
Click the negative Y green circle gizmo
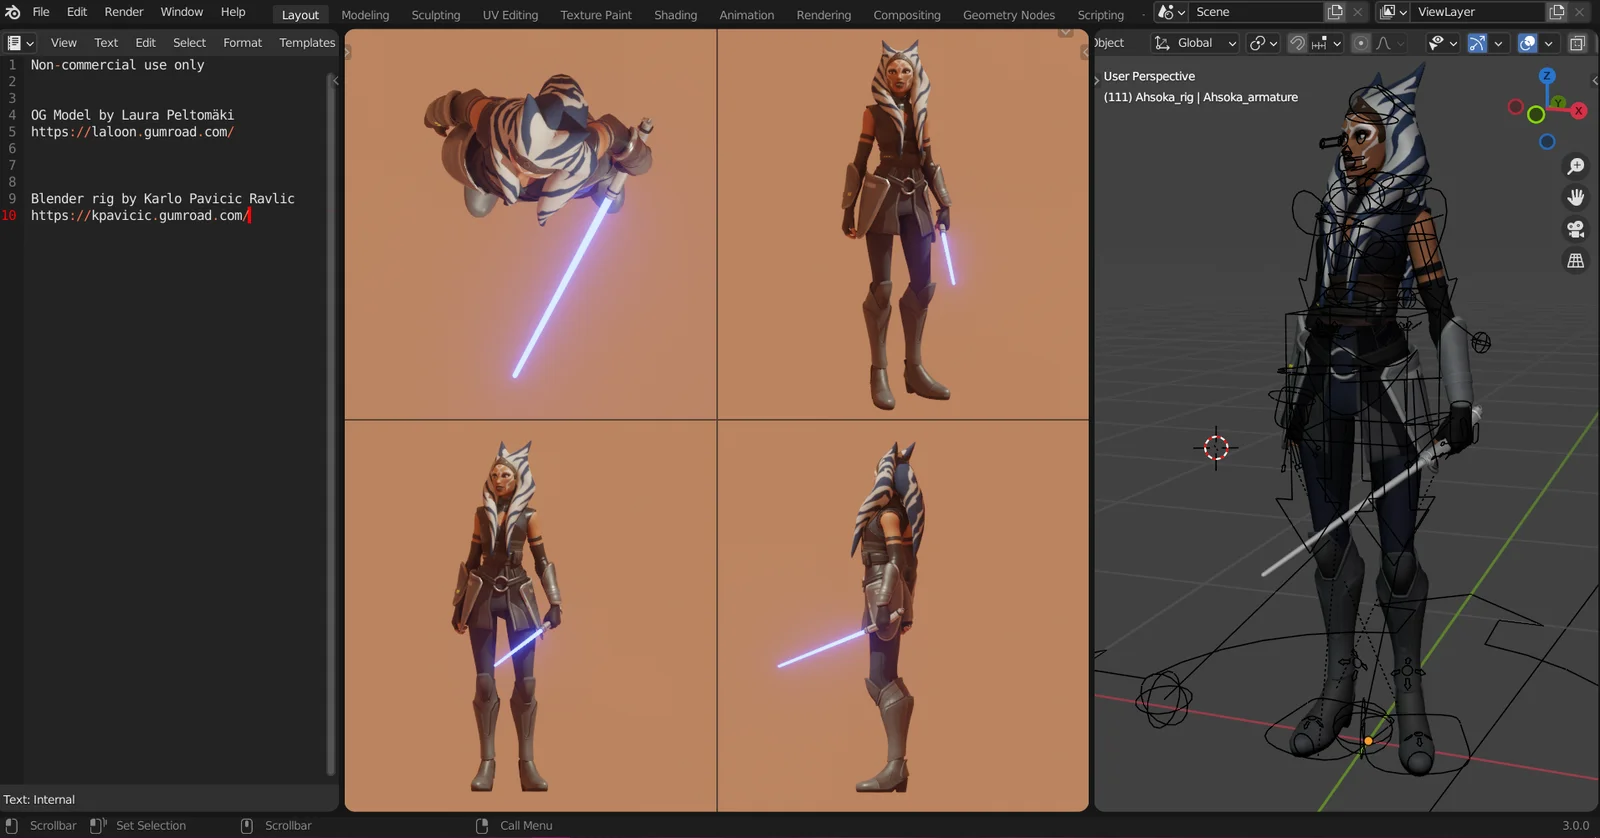pos(1536,116)
